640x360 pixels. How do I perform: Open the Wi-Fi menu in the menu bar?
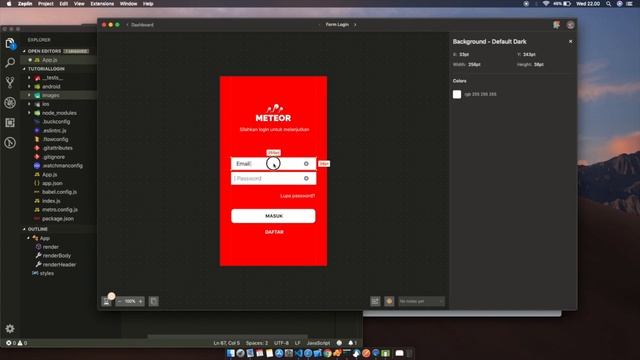pos(546,4)
